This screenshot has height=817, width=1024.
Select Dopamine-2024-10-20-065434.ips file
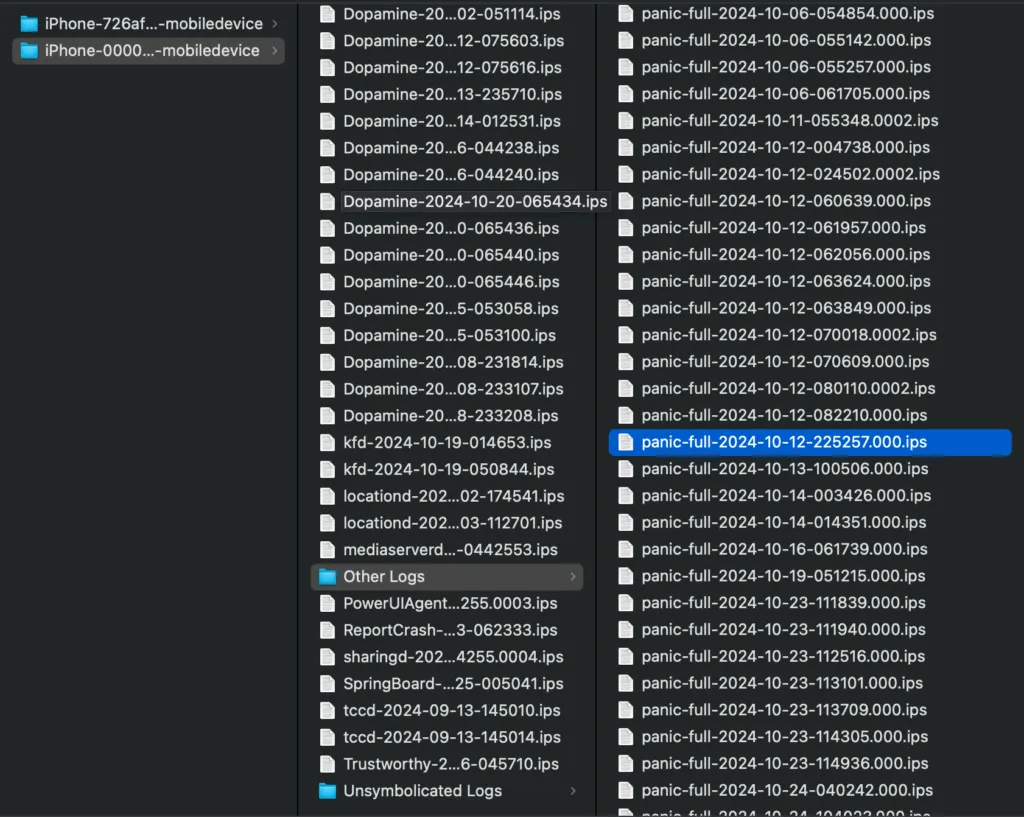tap(474, 201)
